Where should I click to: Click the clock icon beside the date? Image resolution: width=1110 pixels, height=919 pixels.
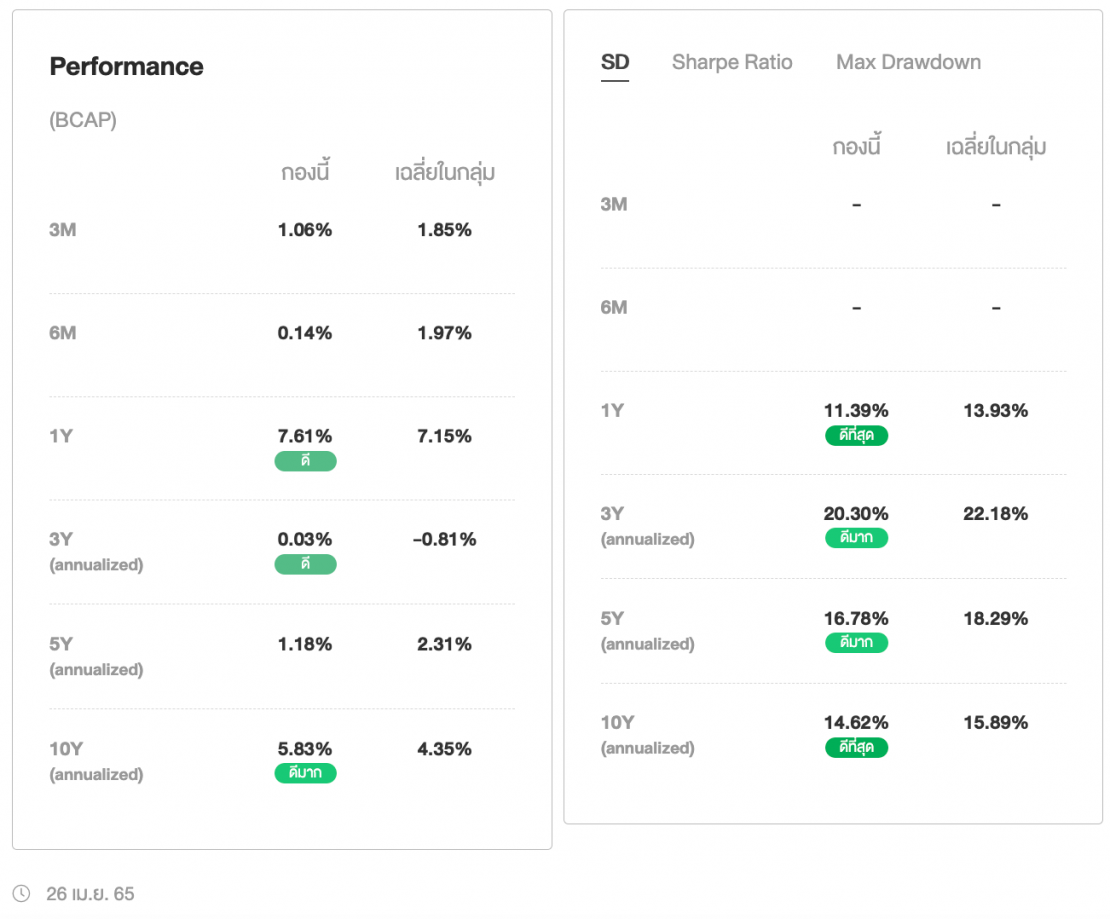tap(22, 893)
